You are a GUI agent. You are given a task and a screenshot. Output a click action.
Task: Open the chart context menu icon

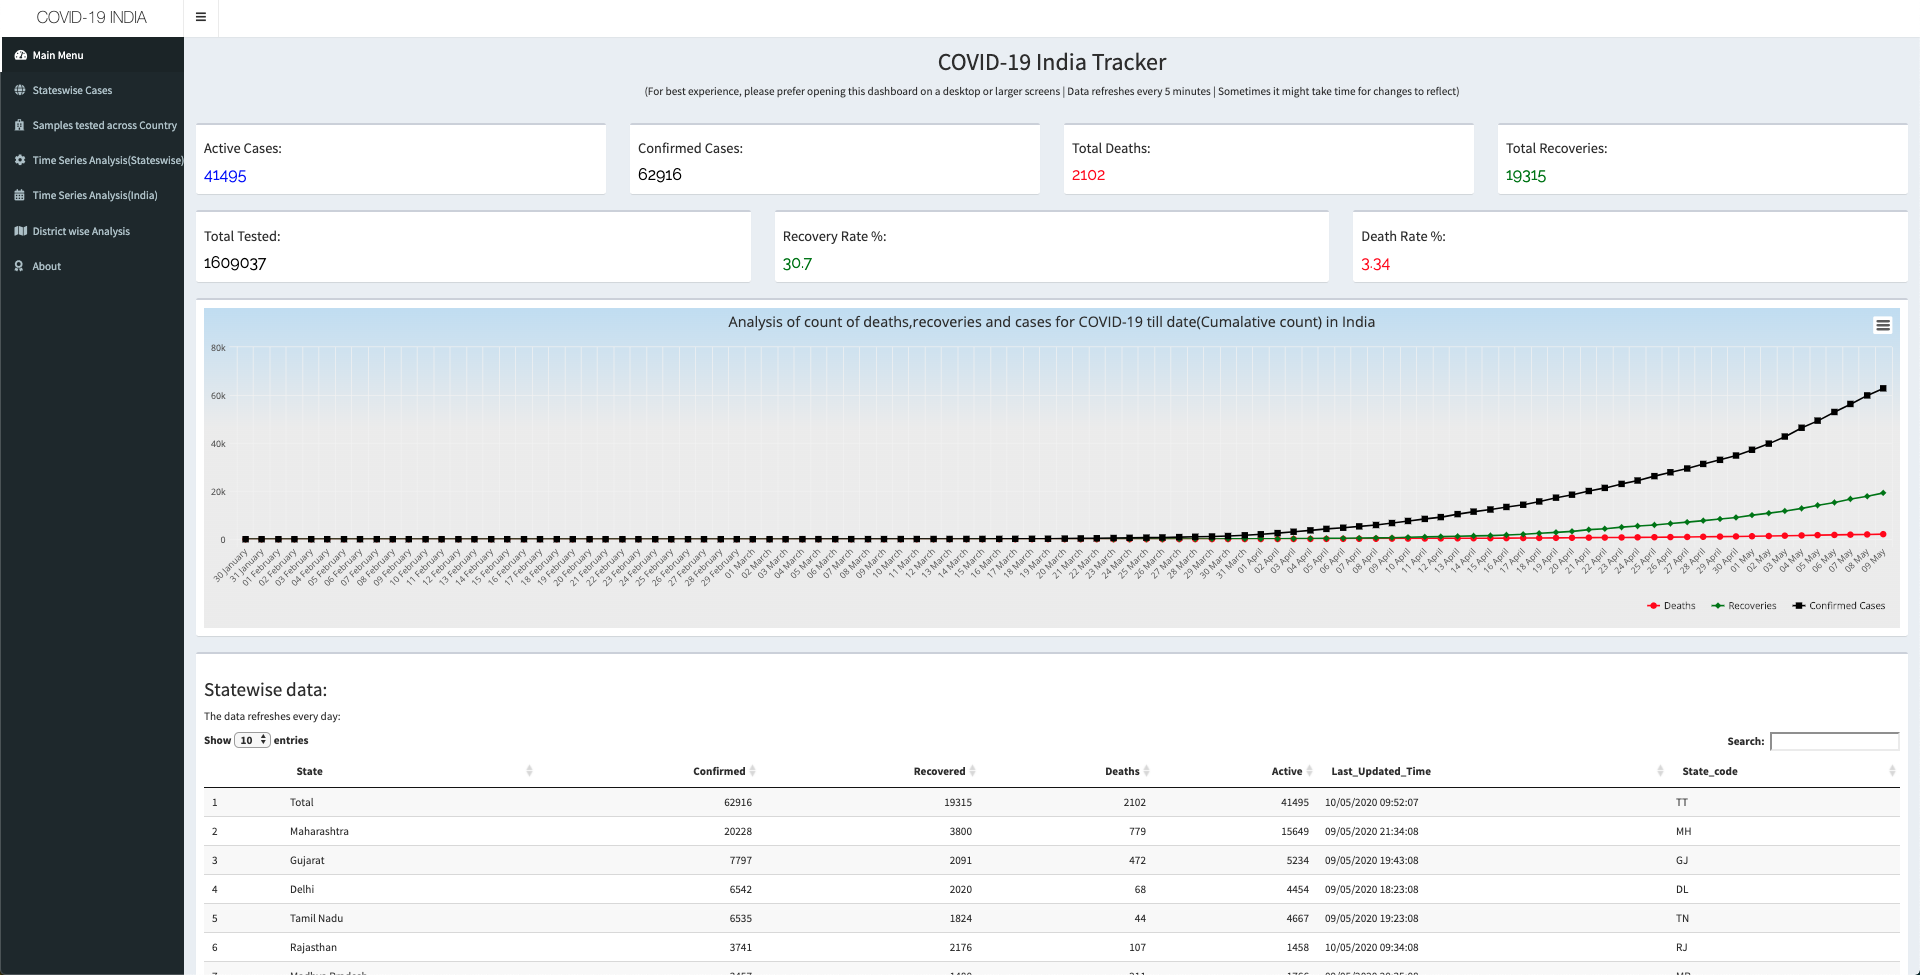pyautogui.click(x=1882, y=325)
